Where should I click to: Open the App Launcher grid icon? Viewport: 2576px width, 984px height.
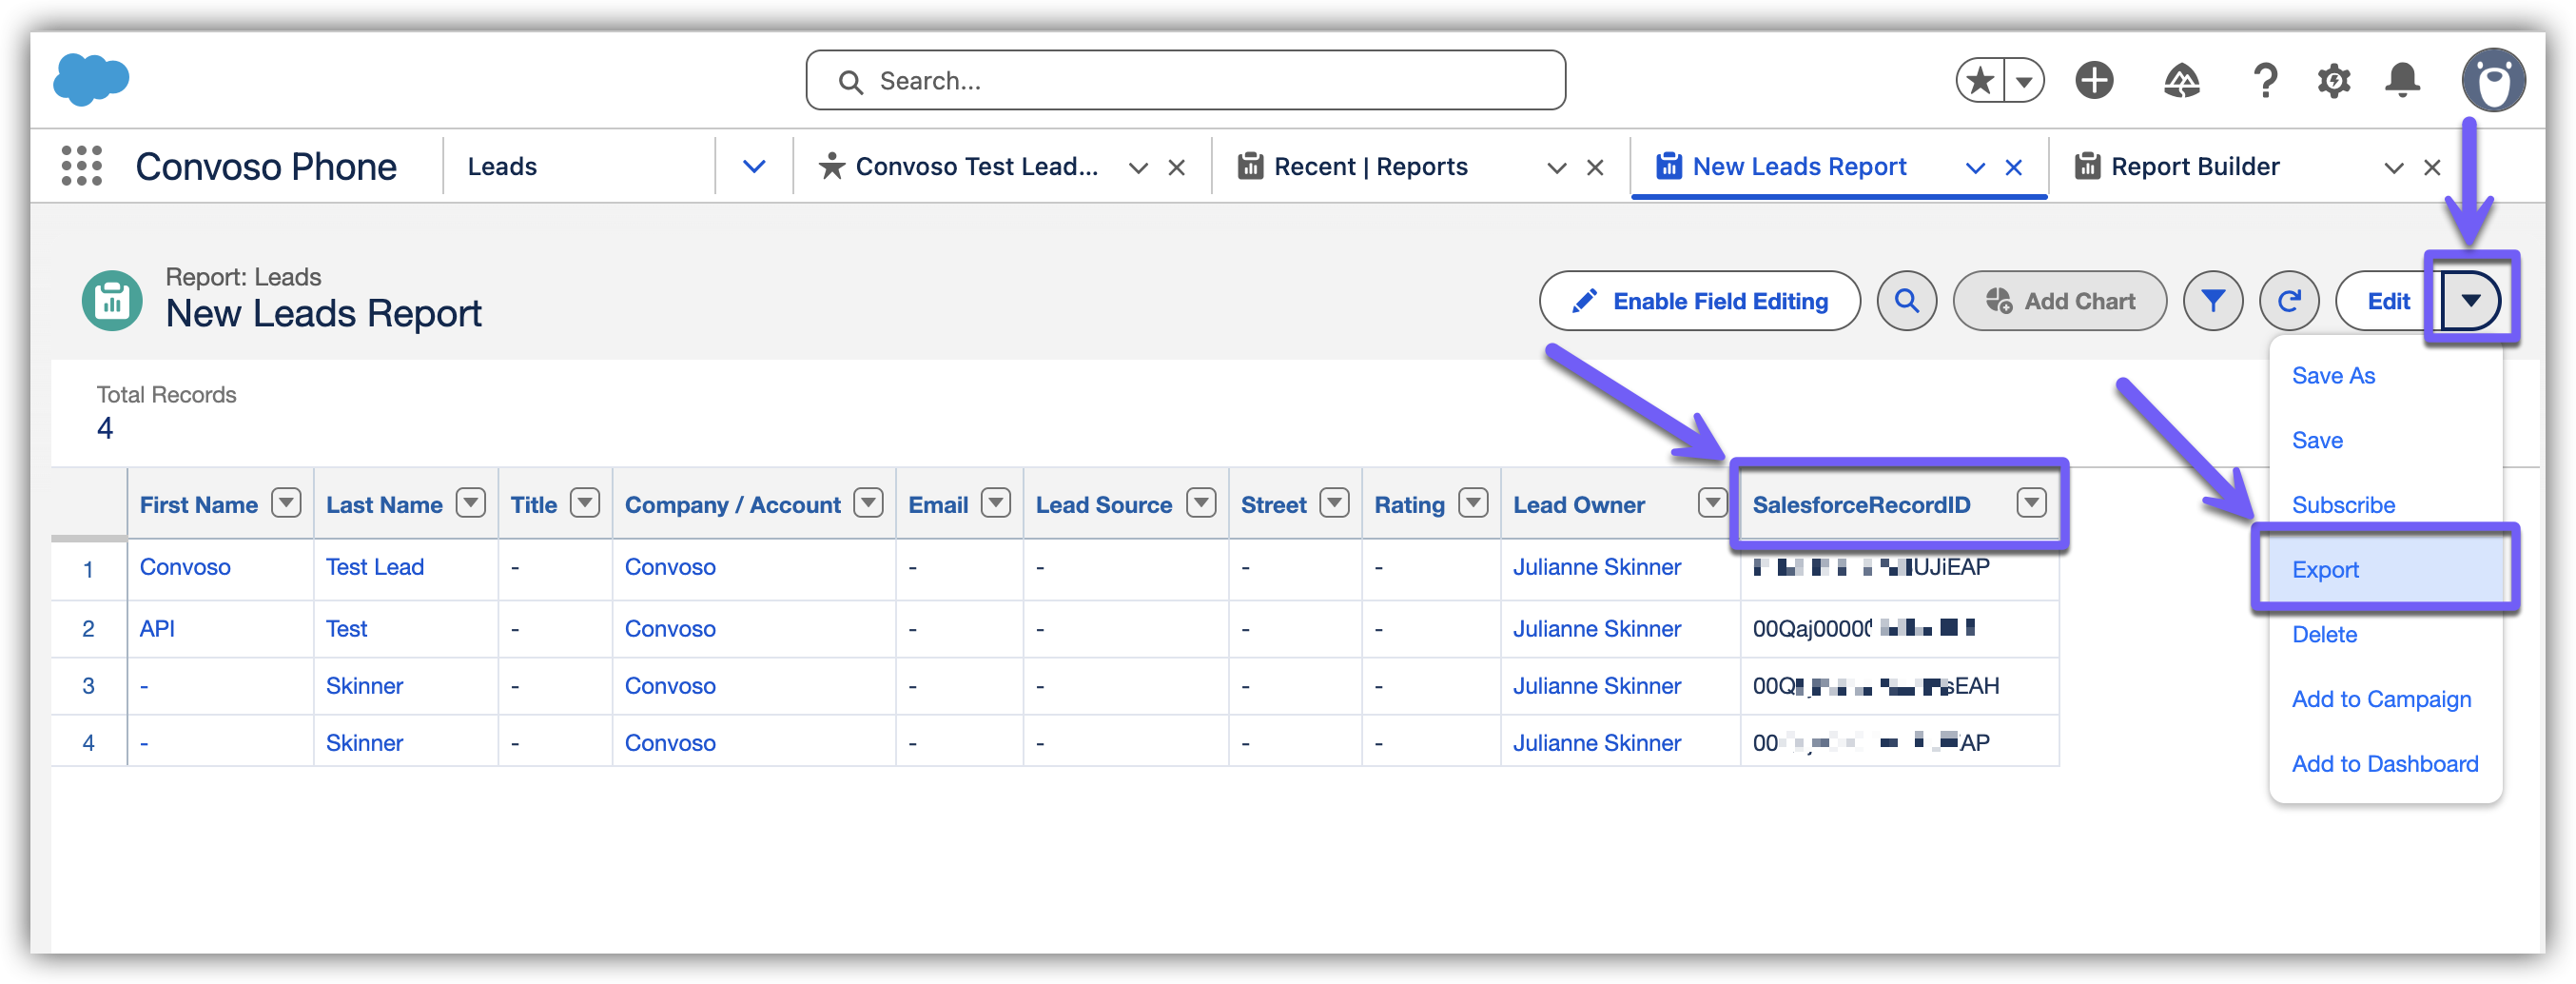point(81,166)
